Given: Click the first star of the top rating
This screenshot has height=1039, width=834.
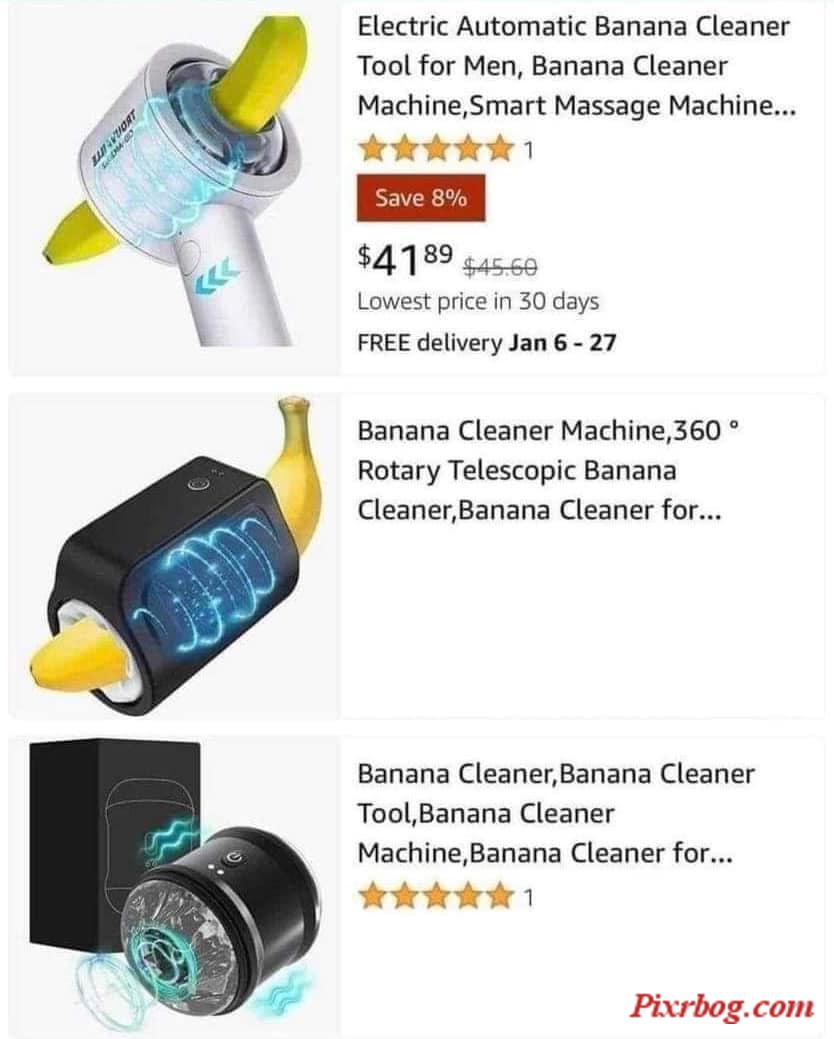Looking at the screenshot, I should coord(372,148).
